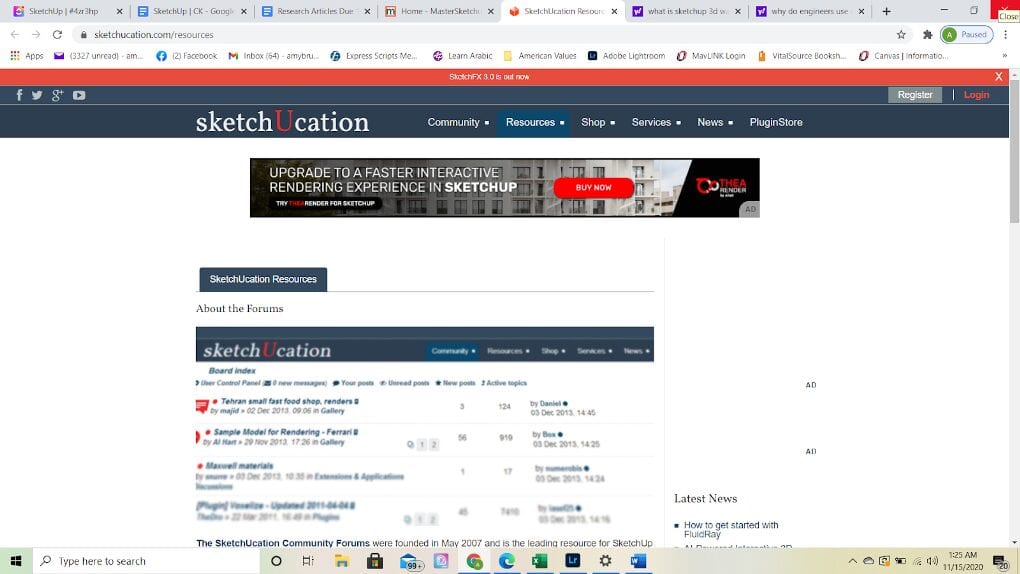Dismiss the SketchFX 3.0 red banner
The height and width of the screenshot is (574, 1020).
tap(999, 77)
